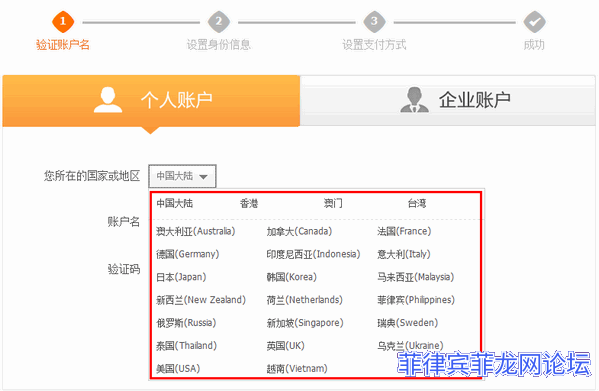Click the 菲律宾菲龙网论坛 watermark link
The height and width of the screenshot is (391, 599).
tap(494, 364)
